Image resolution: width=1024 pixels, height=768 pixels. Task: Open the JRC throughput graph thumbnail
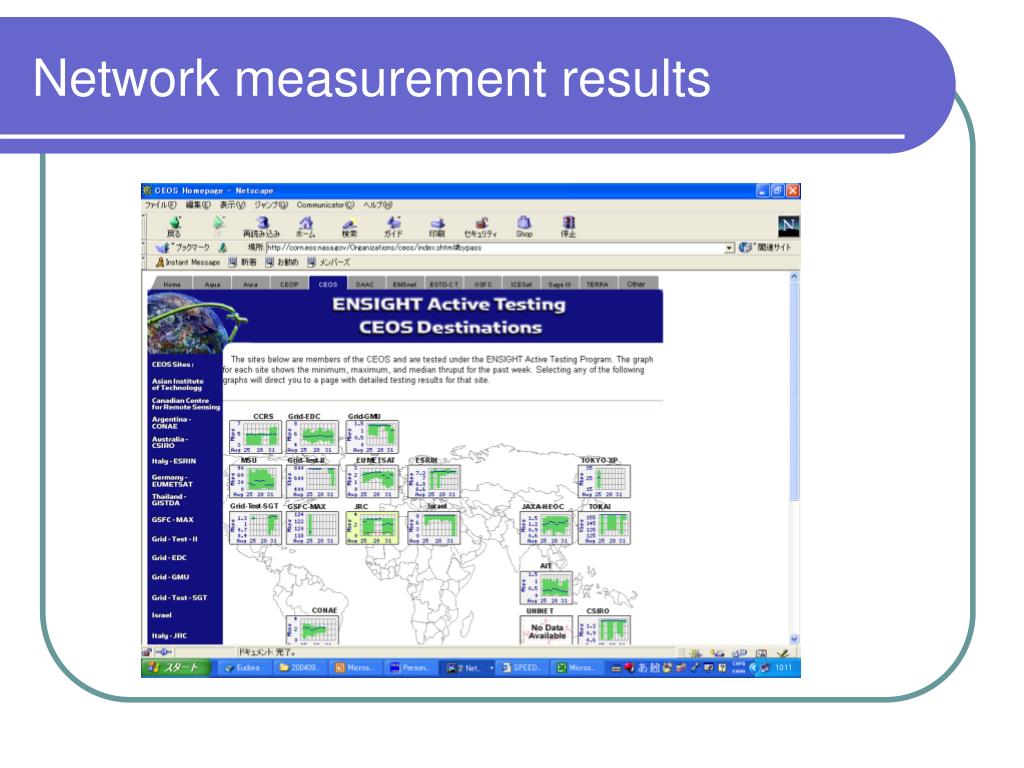tap(372, 528)
